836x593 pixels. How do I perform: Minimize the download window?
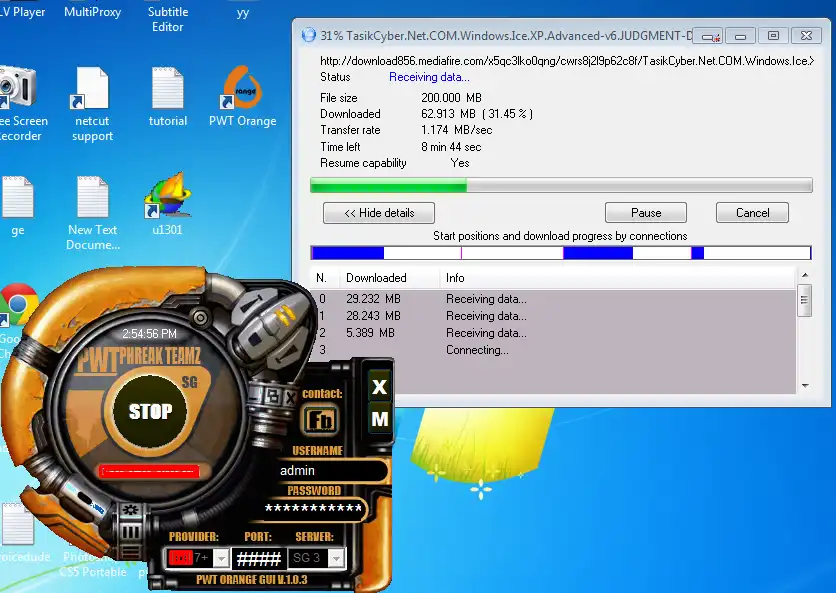click(740, 36)
